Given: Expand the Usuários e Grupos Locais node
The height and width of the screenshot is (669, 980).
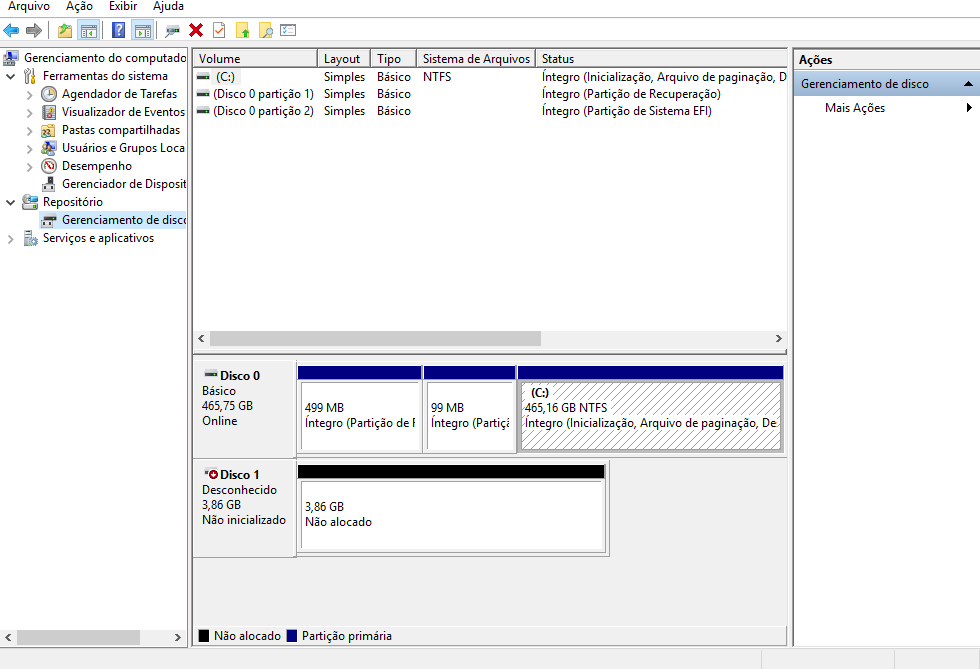Looking at the screenshot, I should [29, 149].
